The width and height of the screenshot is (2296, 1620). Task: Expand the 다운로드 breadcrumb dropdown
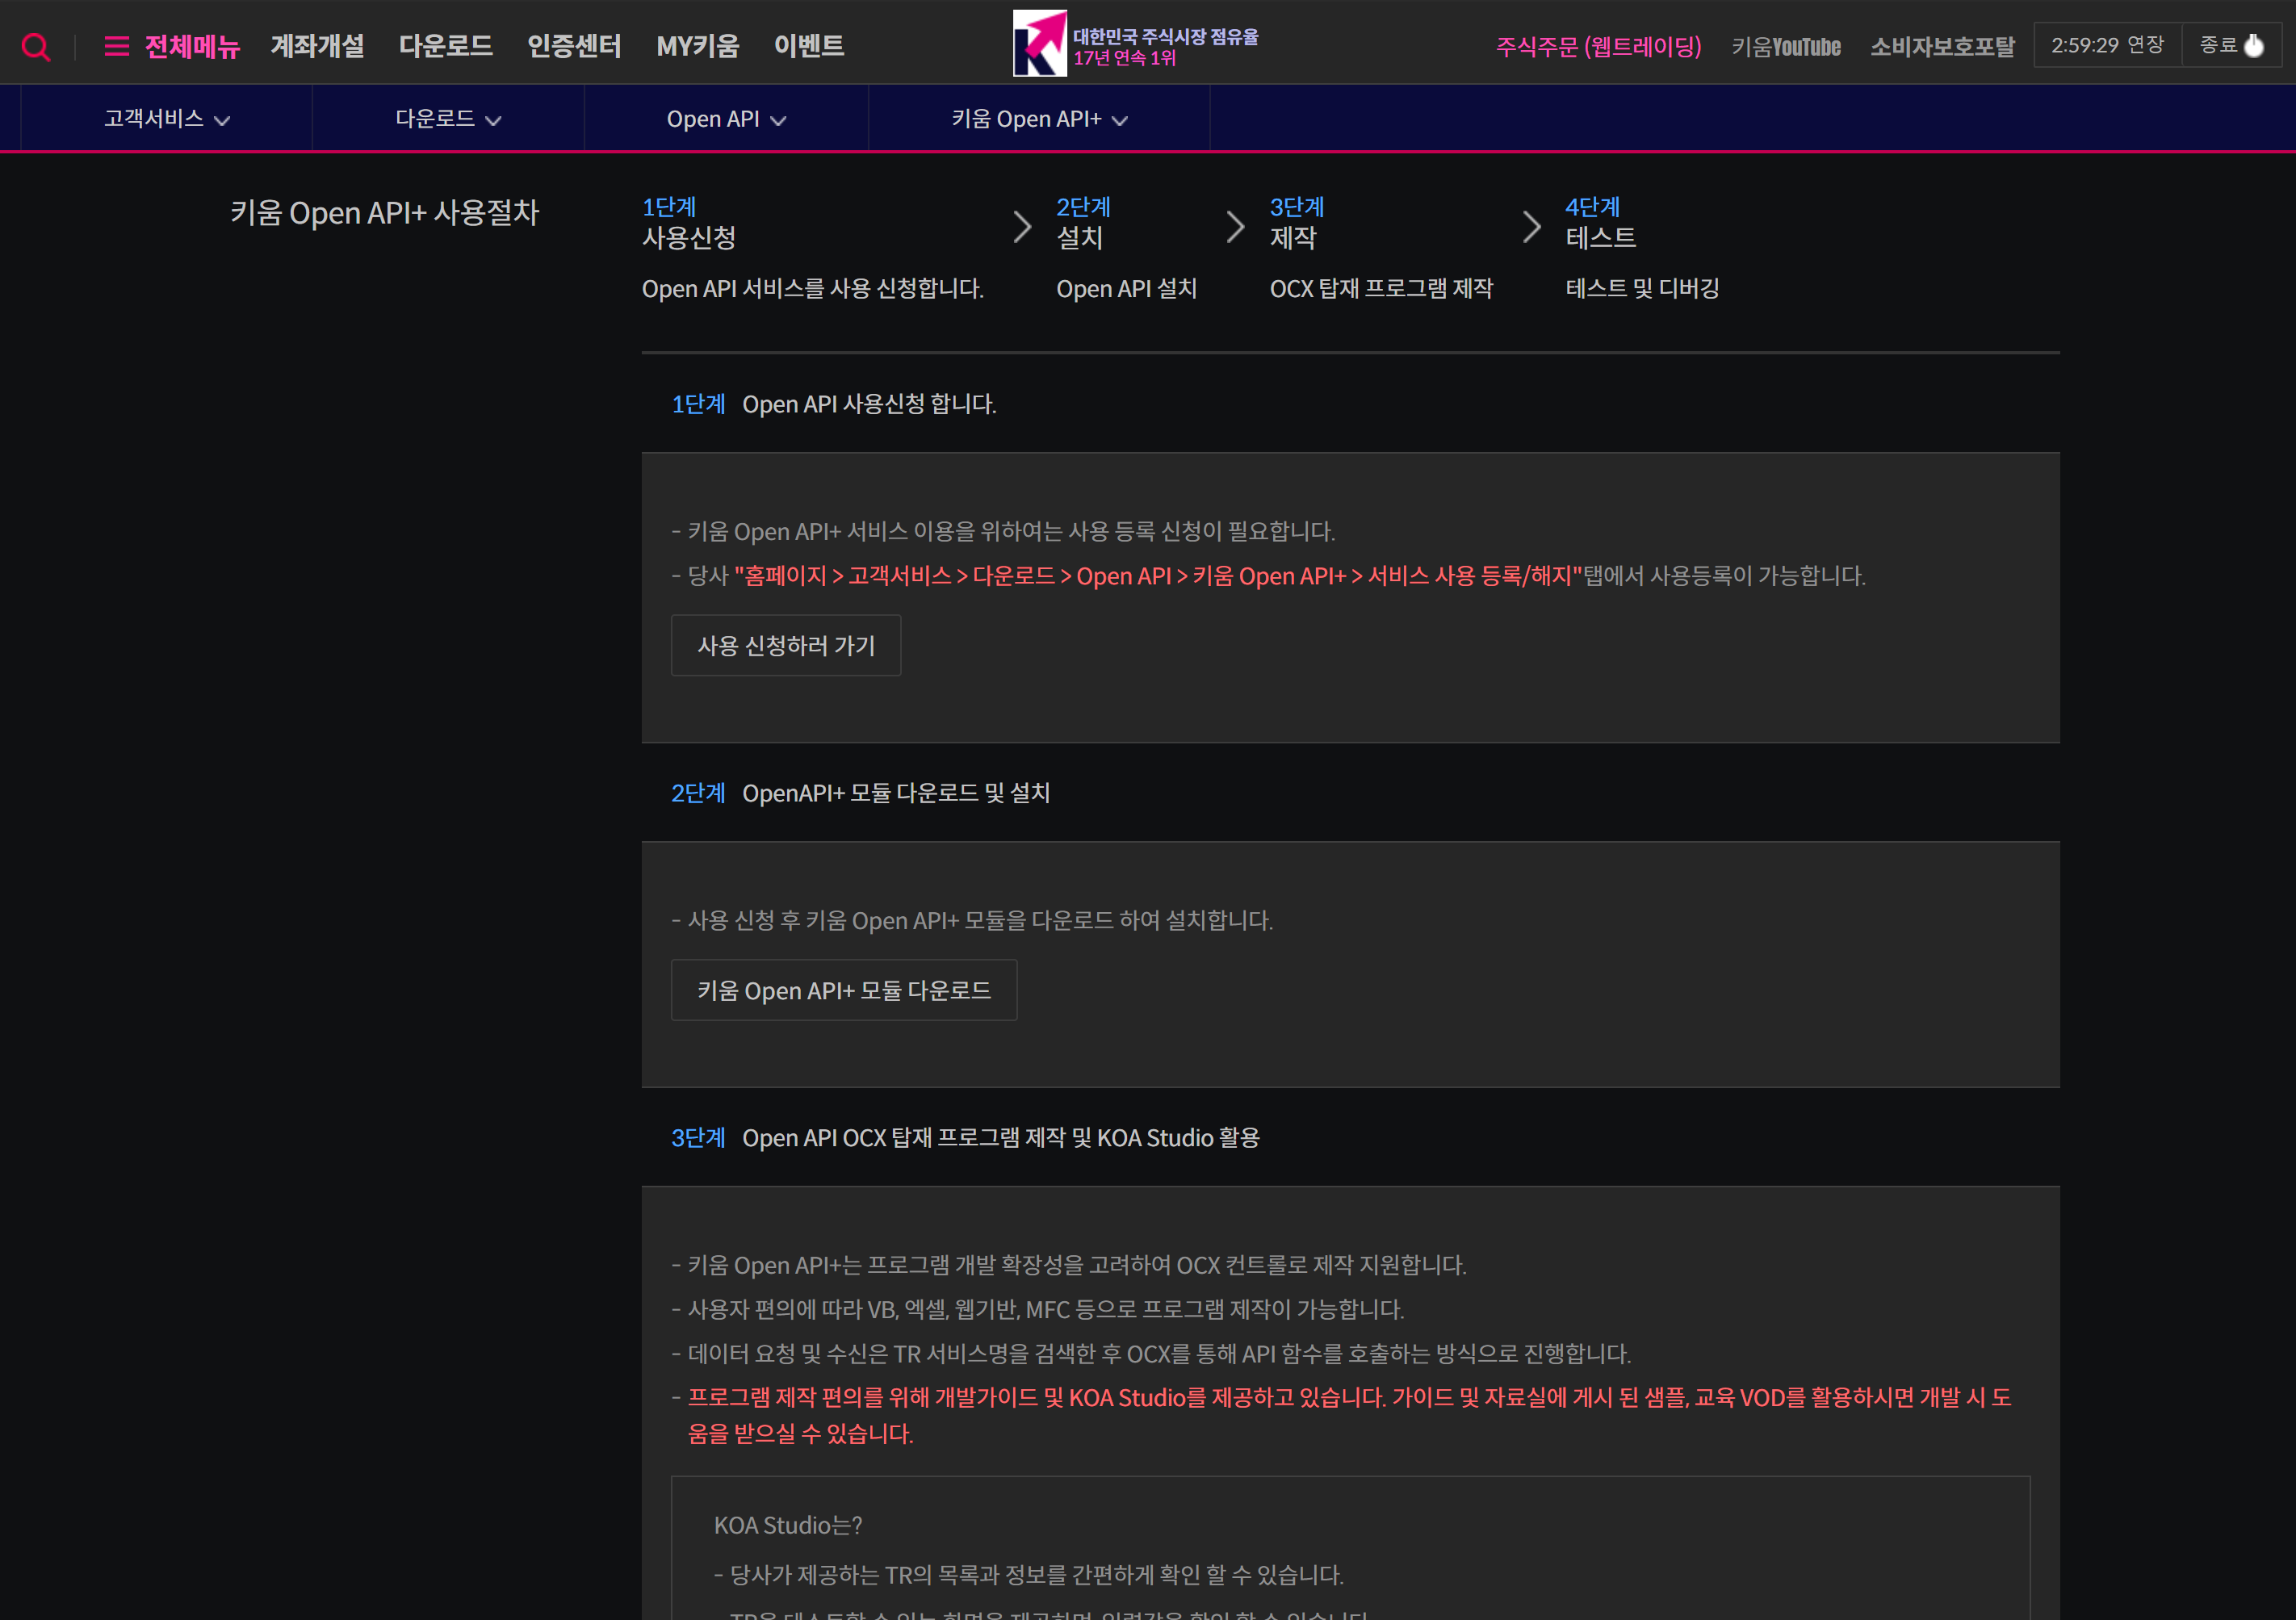pyautogui.click(x=448, y=119)
